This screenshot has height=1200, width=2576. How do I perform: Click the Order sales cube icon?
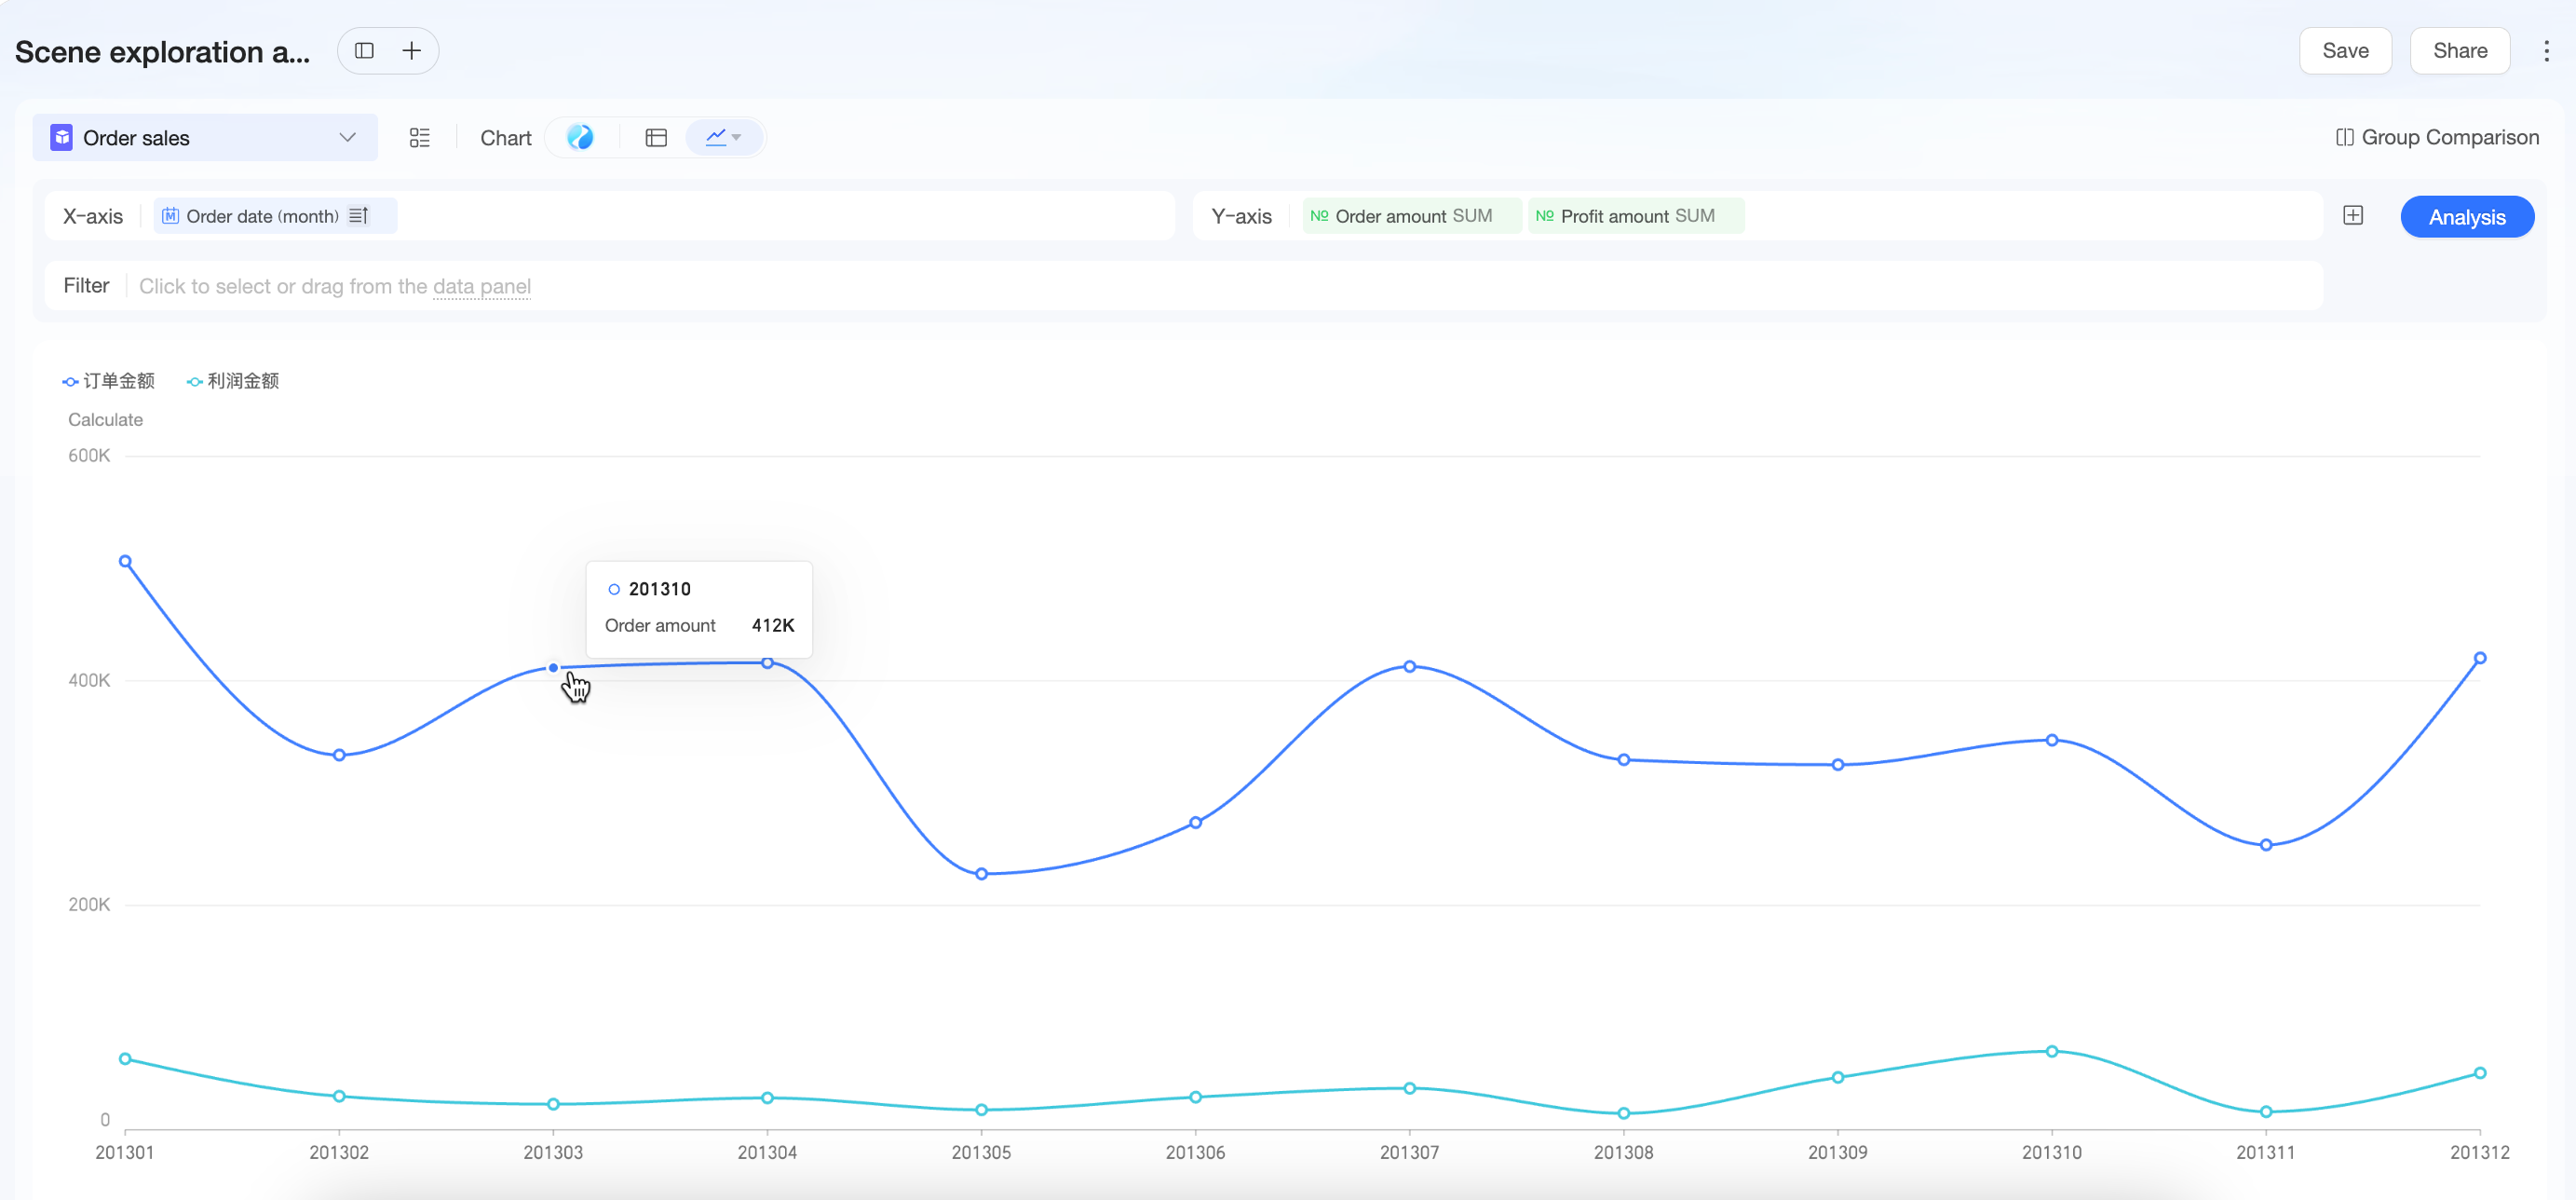click(x=61, y=138)
